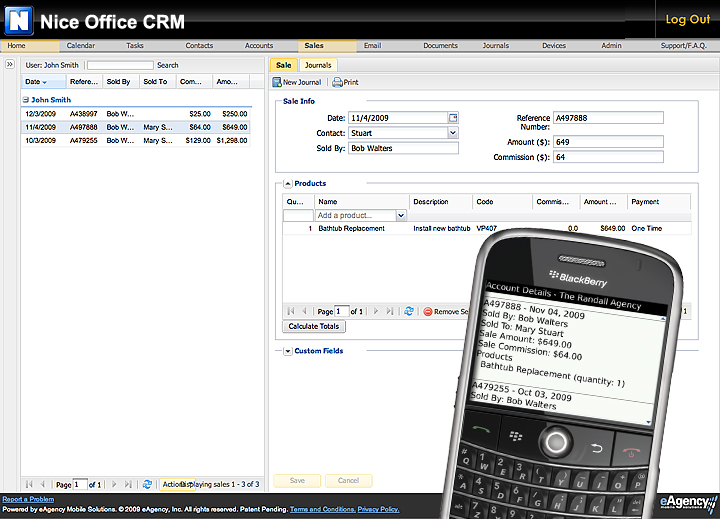Image resolution: width=720 pixels, height=519 pixels.
Task: Select sale row A438997 dated 12/3/2009
Action: pyautogui.click(x=136, y=113)
